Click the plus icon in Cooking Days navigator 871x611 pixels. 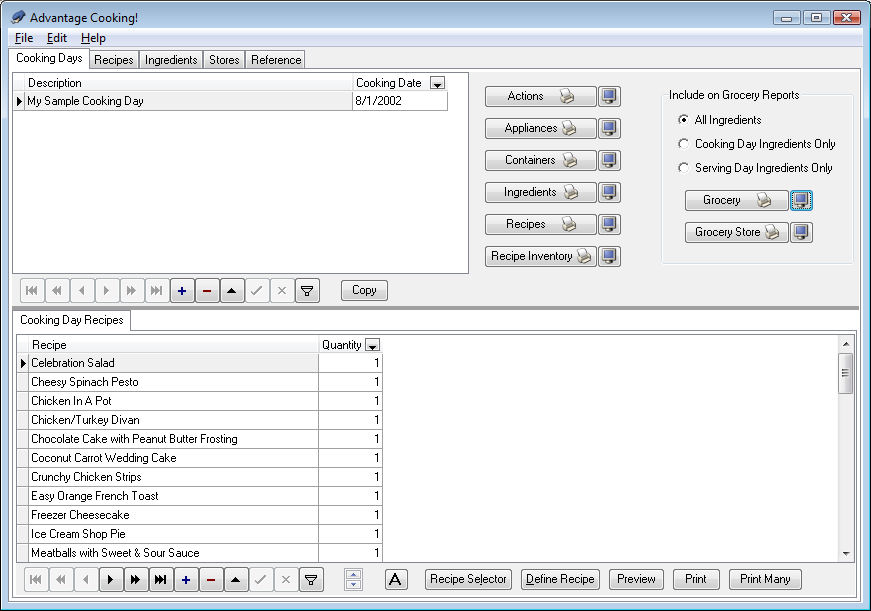(x=182, y=291)
